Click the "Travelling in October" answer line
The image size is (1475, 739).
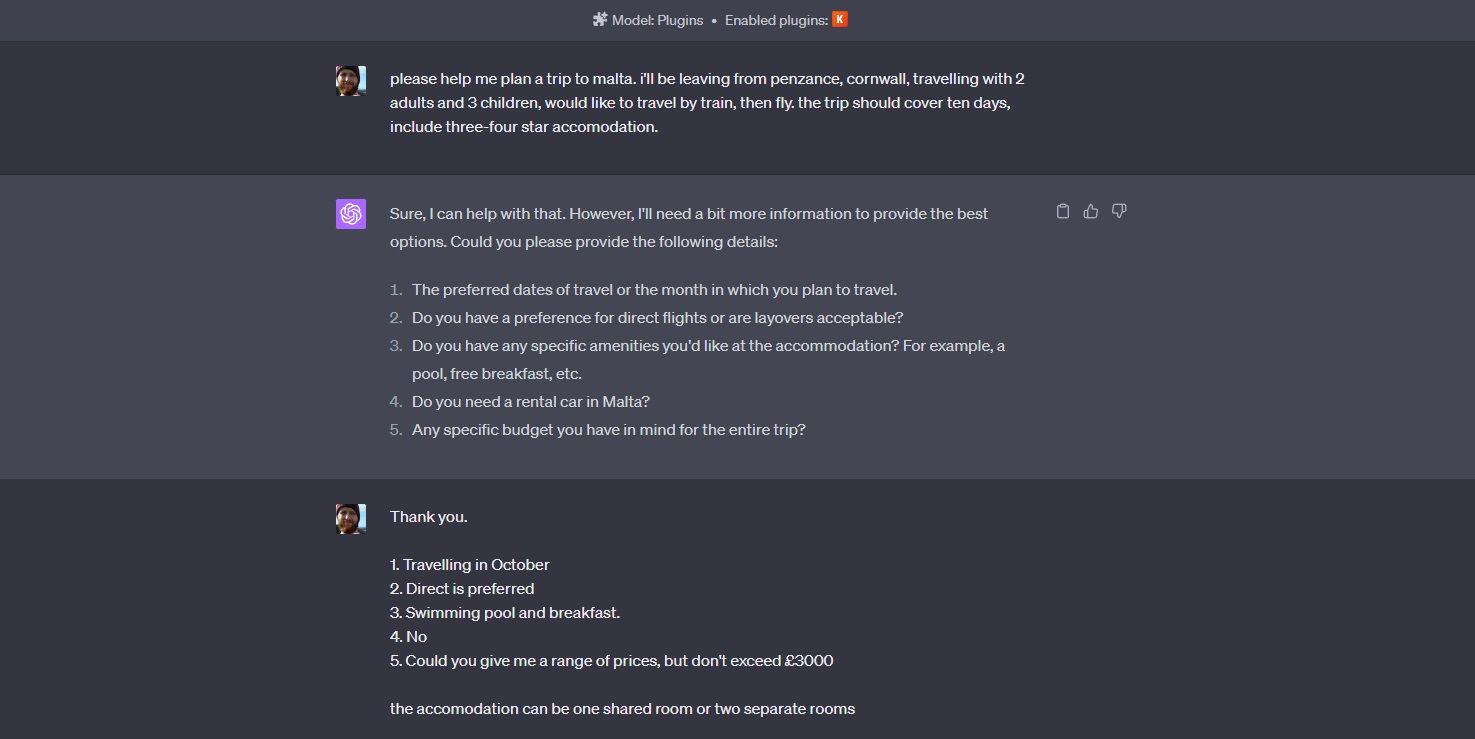(470, 565)
